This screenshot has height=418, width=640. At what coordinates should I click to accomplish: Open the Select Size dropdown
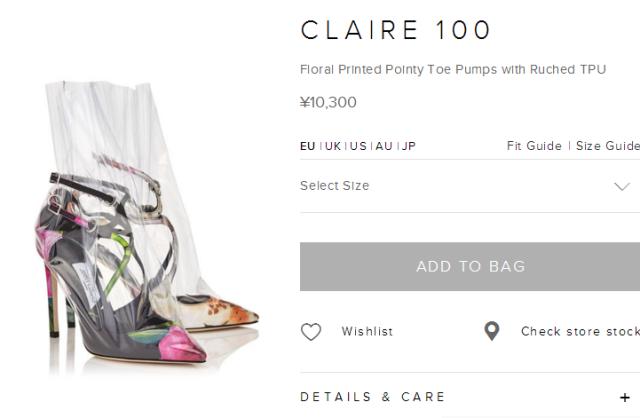(470, 186)
